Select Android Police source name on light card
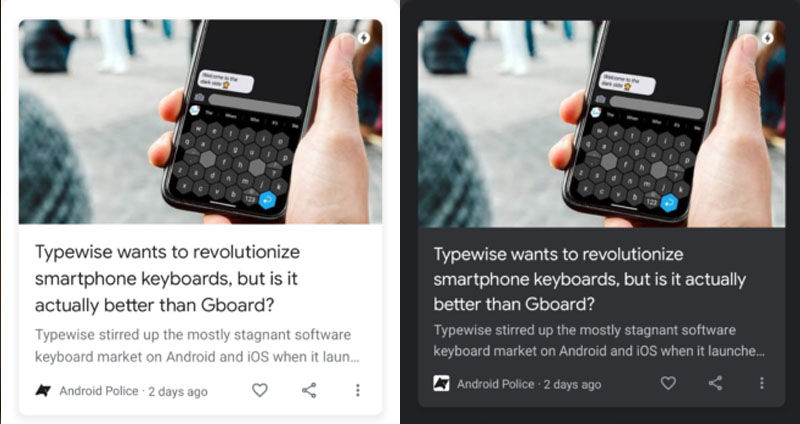 (x=99, y=391)
